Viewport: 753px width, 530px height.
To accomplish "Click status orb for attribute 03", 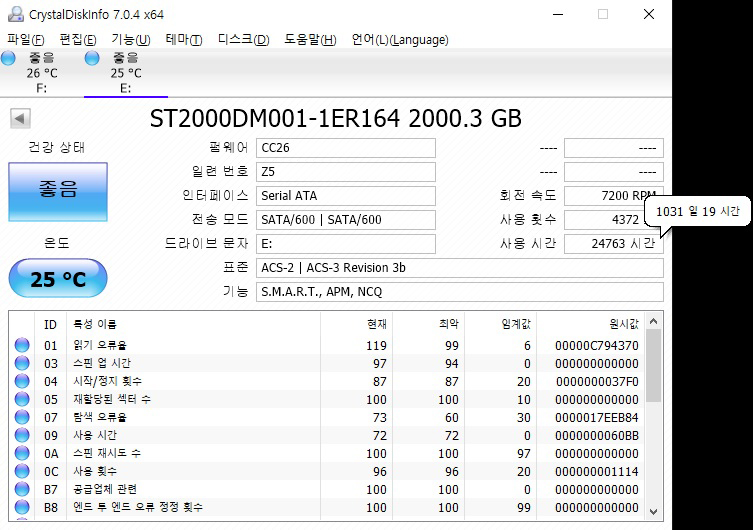I will coord(22,363).
